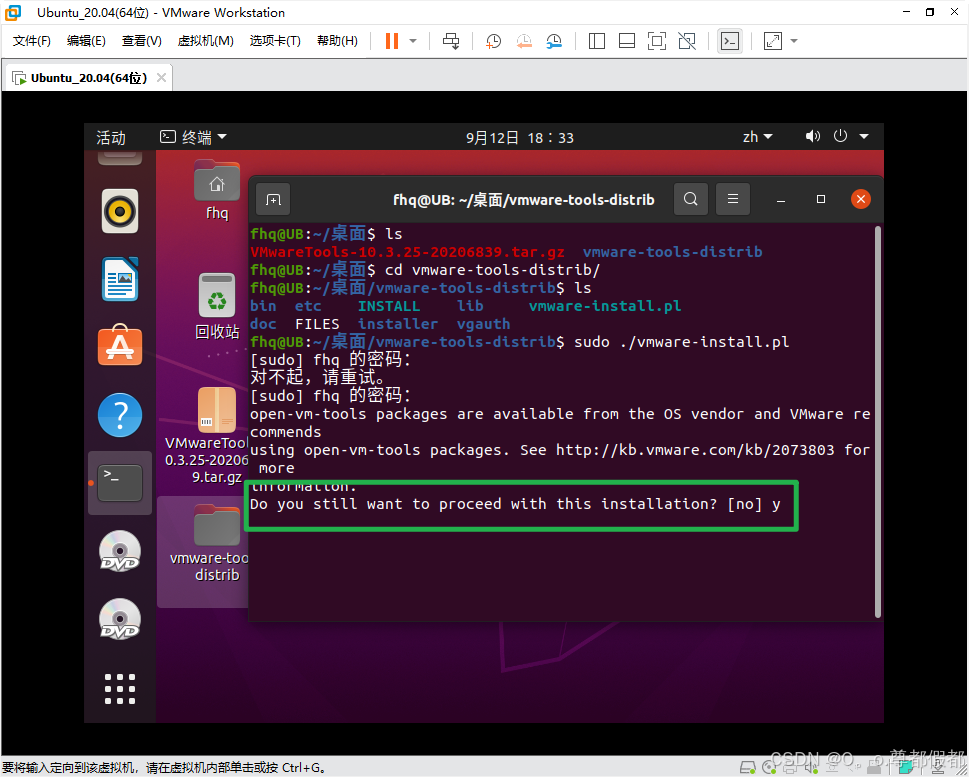This screenshot has height=777, width=969.
Task: Revert to previous snapshot
Action: [x=524, y=41]
